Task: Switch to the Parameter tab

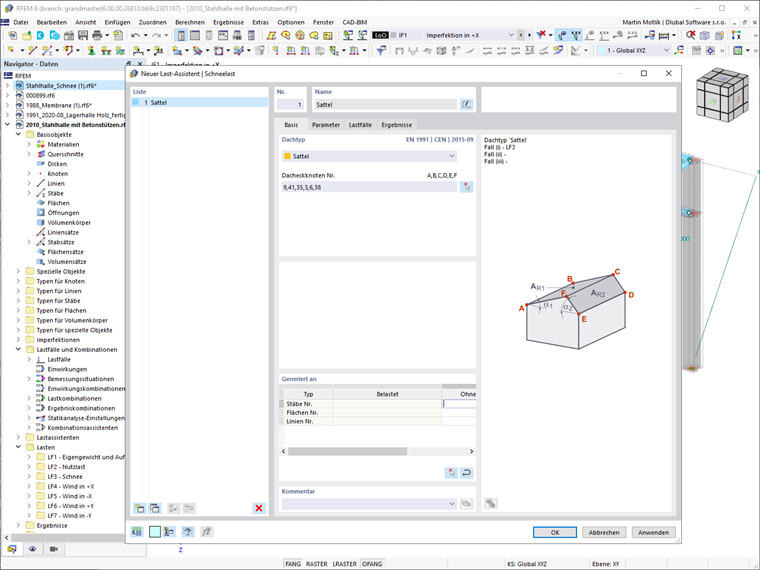Action: (x=326, y=125)
